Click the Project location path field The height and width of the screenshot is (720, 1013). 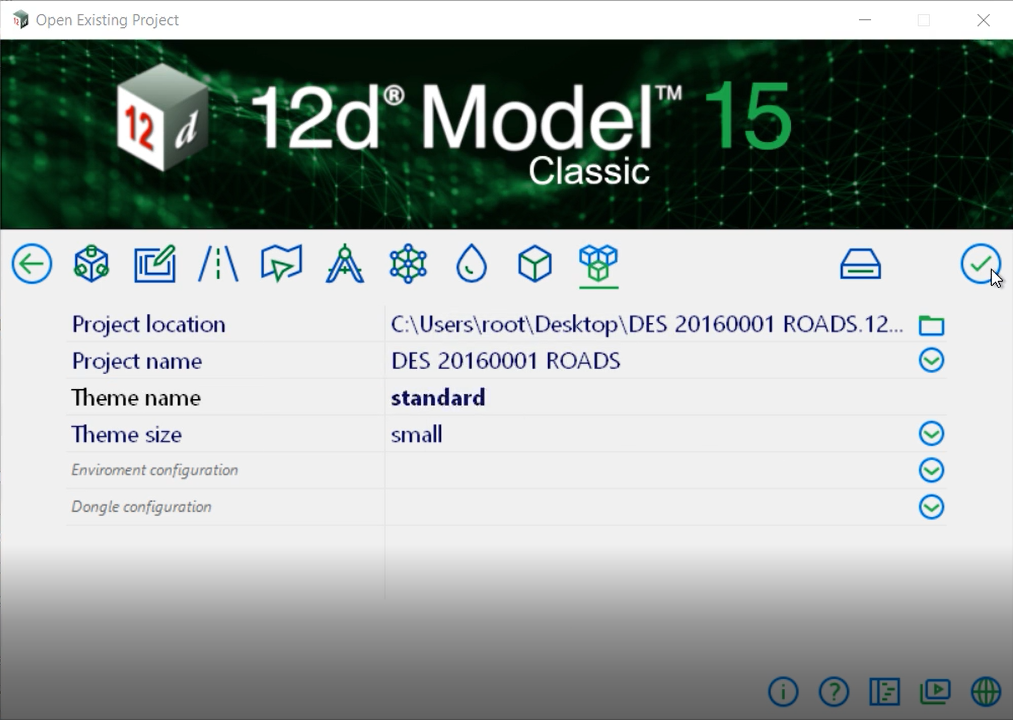coord(647,324)
